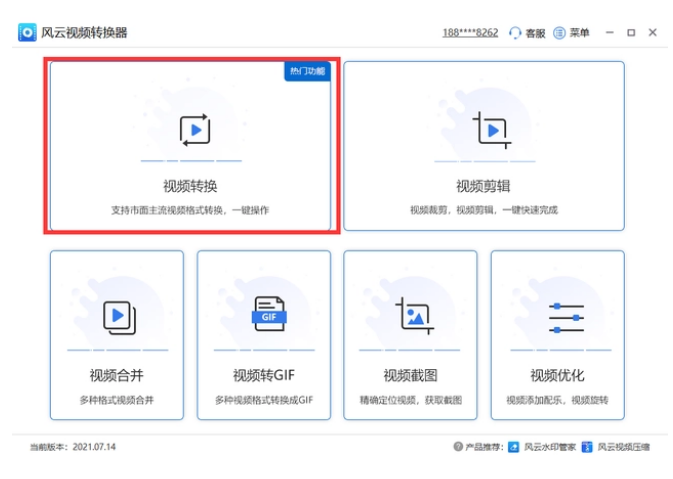Click the 视频截图 crop-image icon
673x479 pixels.
[414, 316]
